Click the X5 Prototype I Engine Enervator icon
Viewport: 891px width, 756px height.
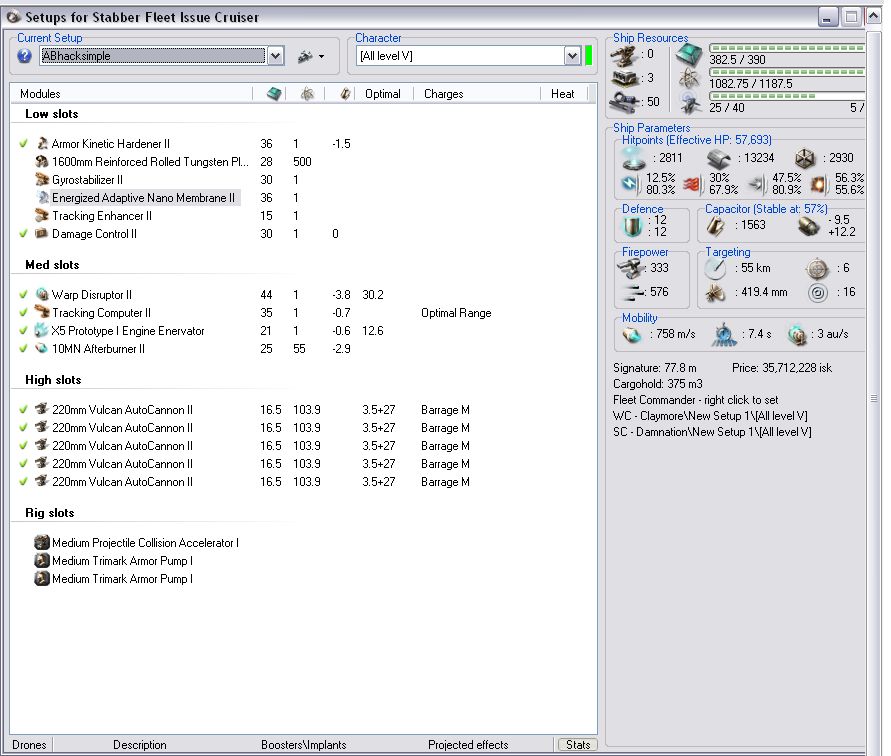[x=42, y=331]
